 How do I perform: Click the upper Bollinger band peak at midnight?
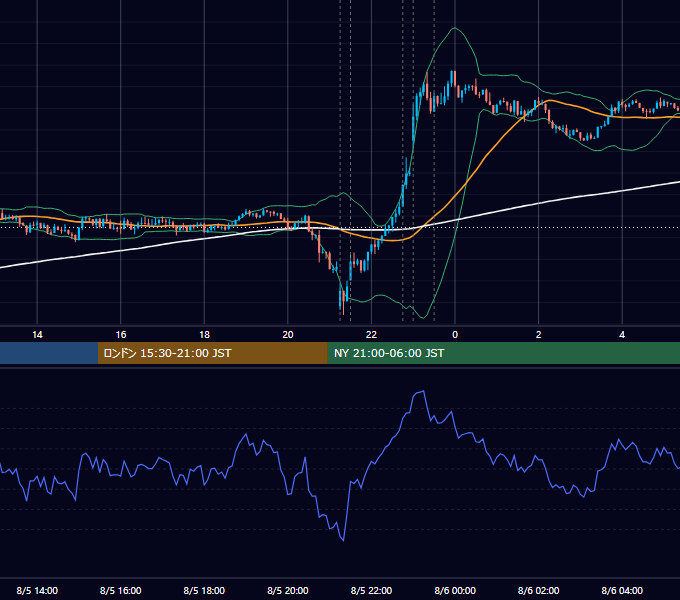pyautogui.click(x=454, y=28)
